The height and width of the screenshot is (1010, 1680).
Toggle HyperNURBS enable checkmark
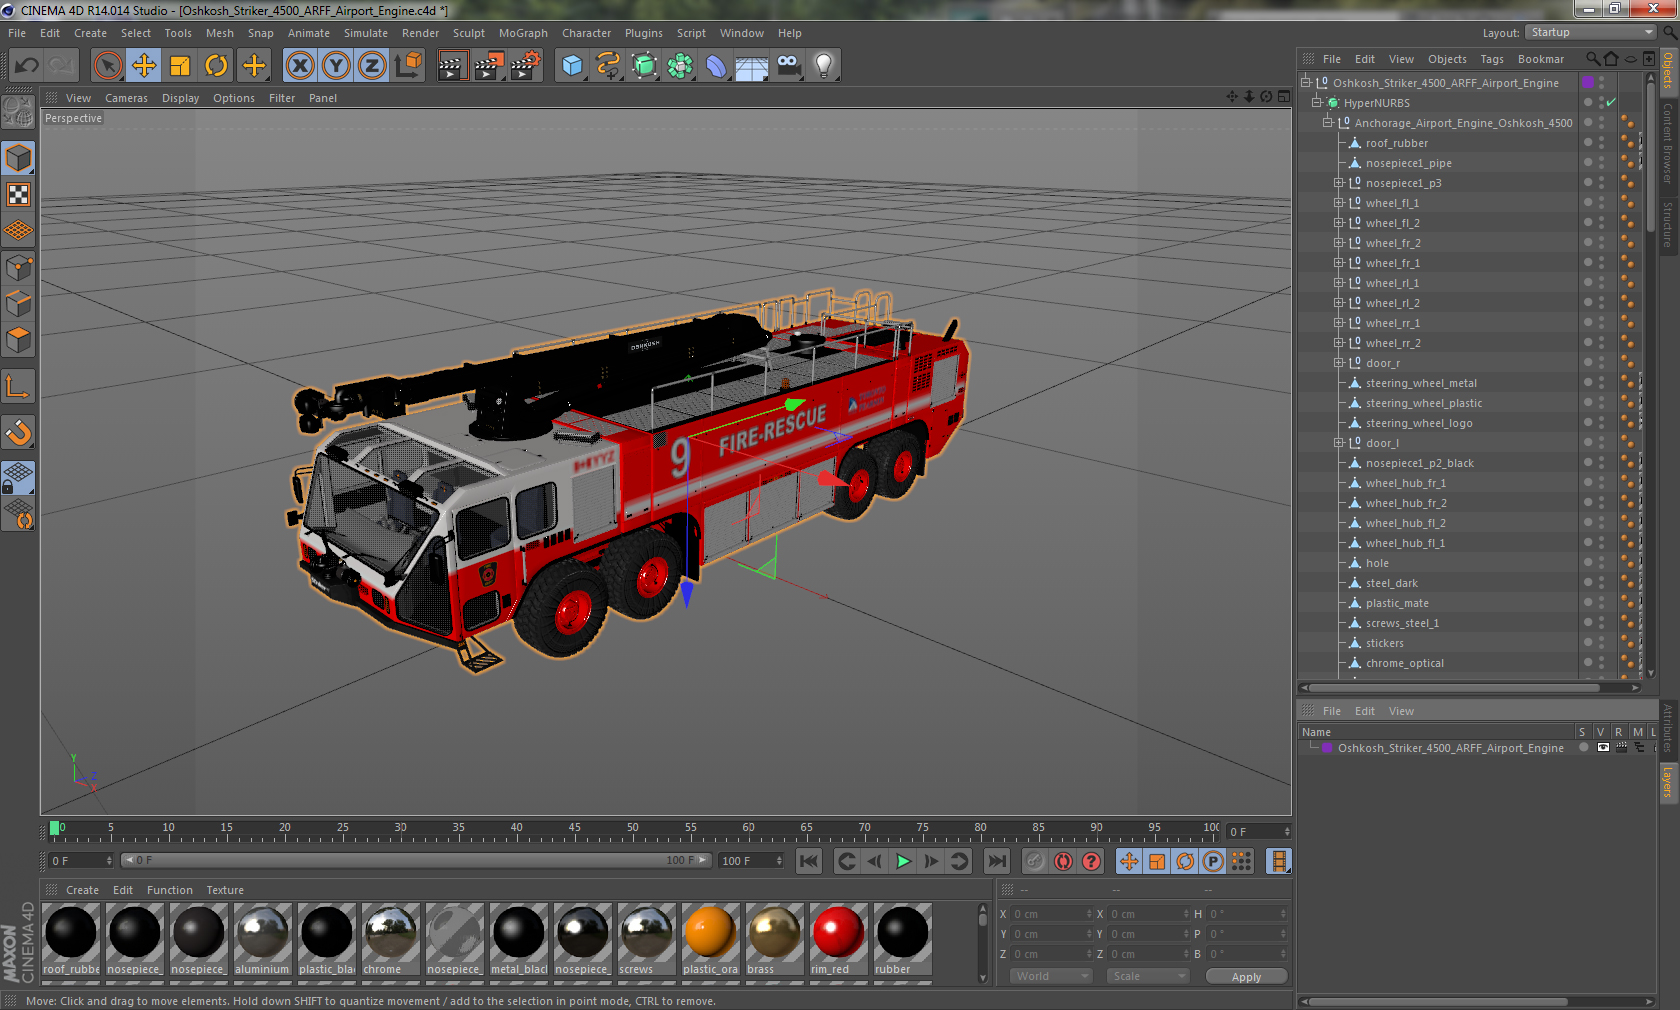[x=1611, y=103]
